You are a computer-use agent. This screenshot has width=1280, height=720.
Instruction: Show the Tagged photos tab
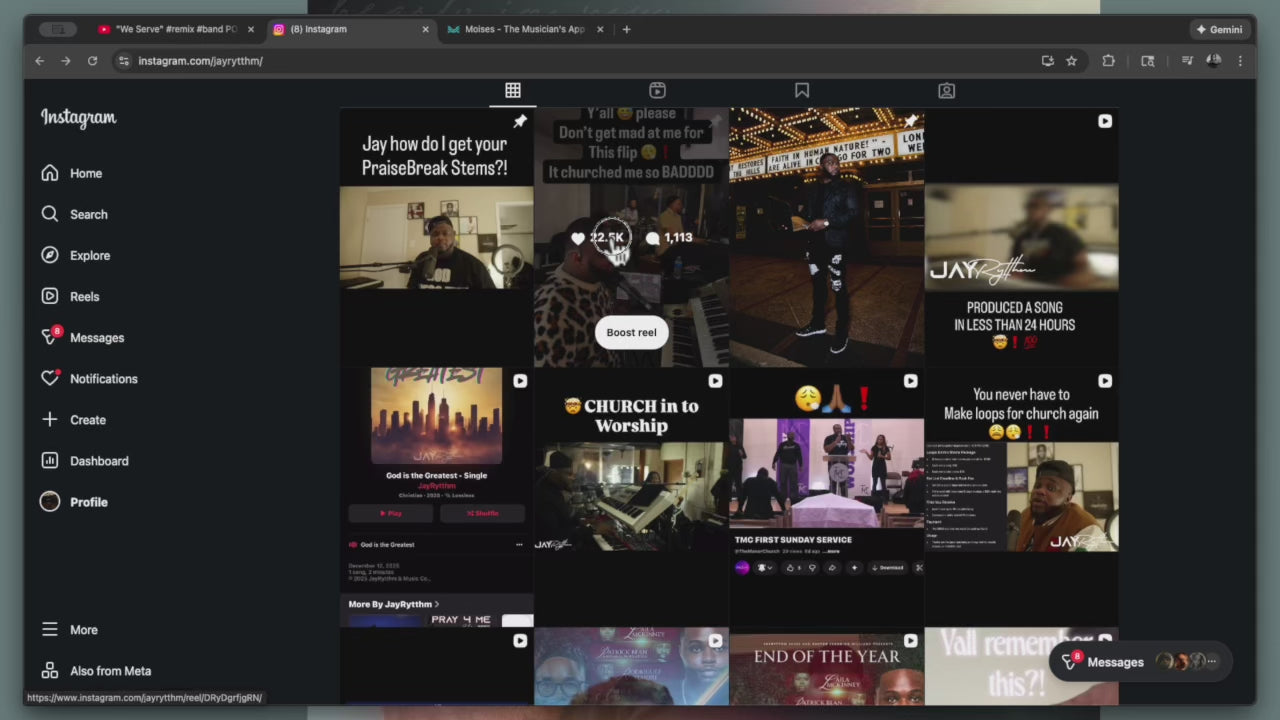(946, 91)
